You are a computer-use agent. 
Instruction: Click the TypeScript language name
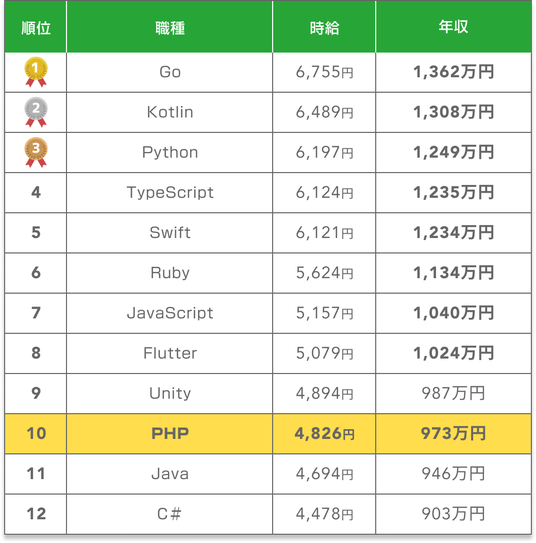click(x=170, y=192)
